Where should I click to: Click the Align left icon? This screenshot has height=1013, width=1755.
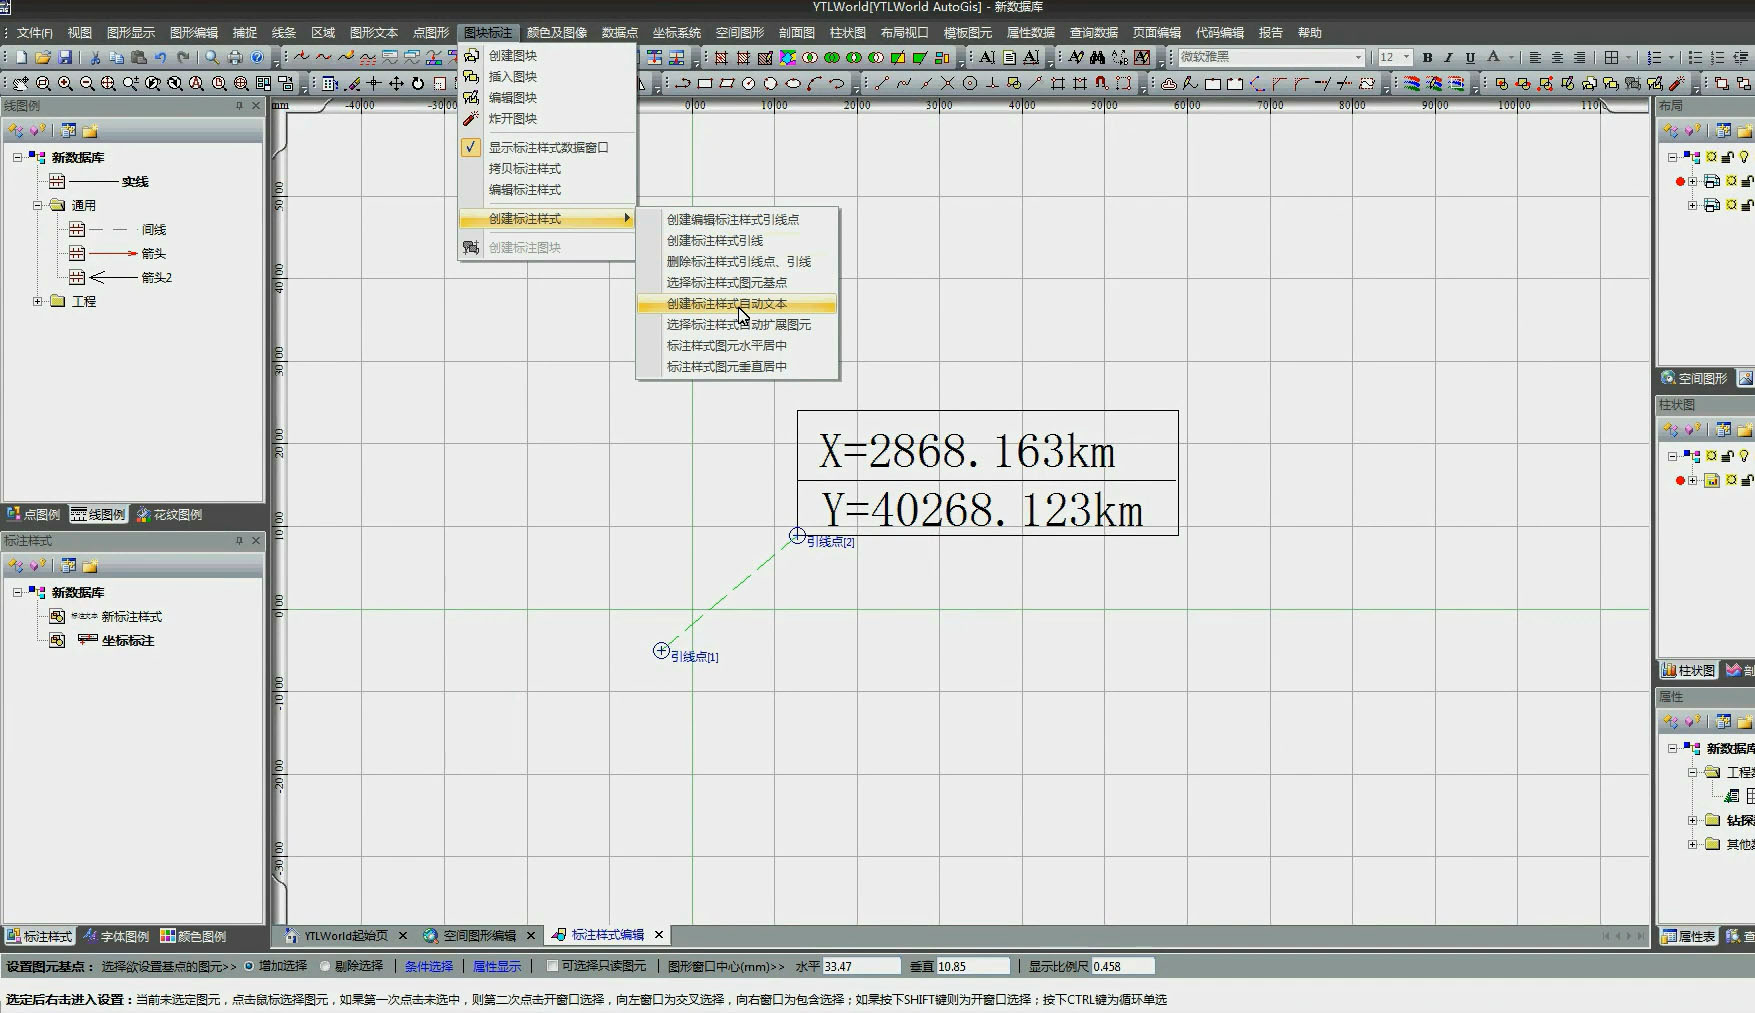[x=1535, y=57]
